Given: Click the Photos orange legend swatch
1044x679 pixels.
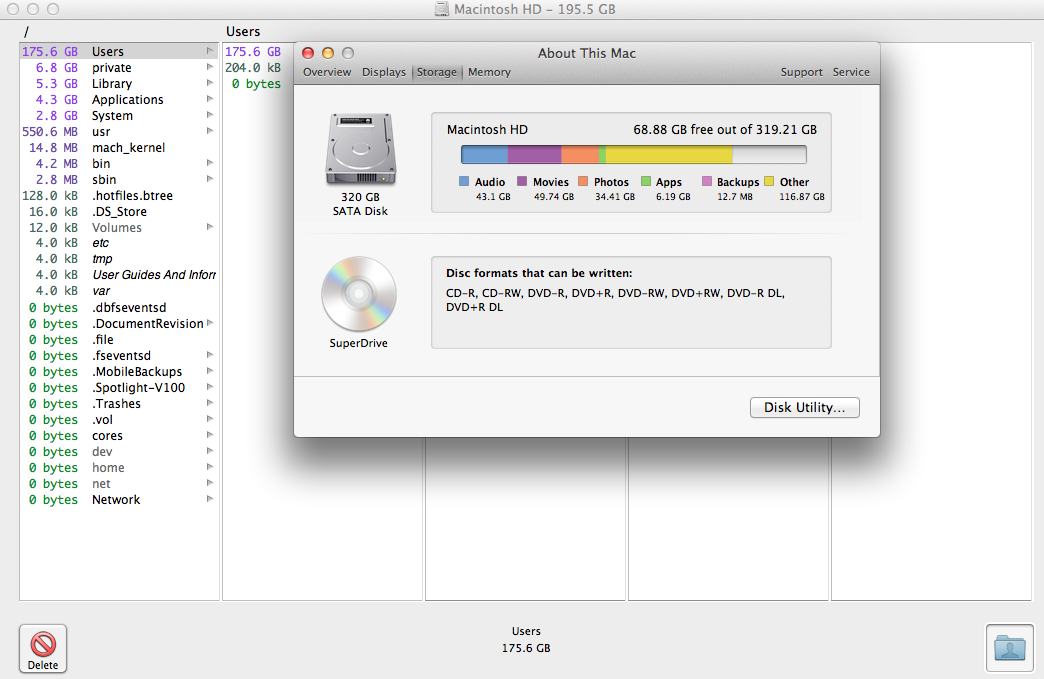Looking at the screenshot, I should click(x=583, y=181).
